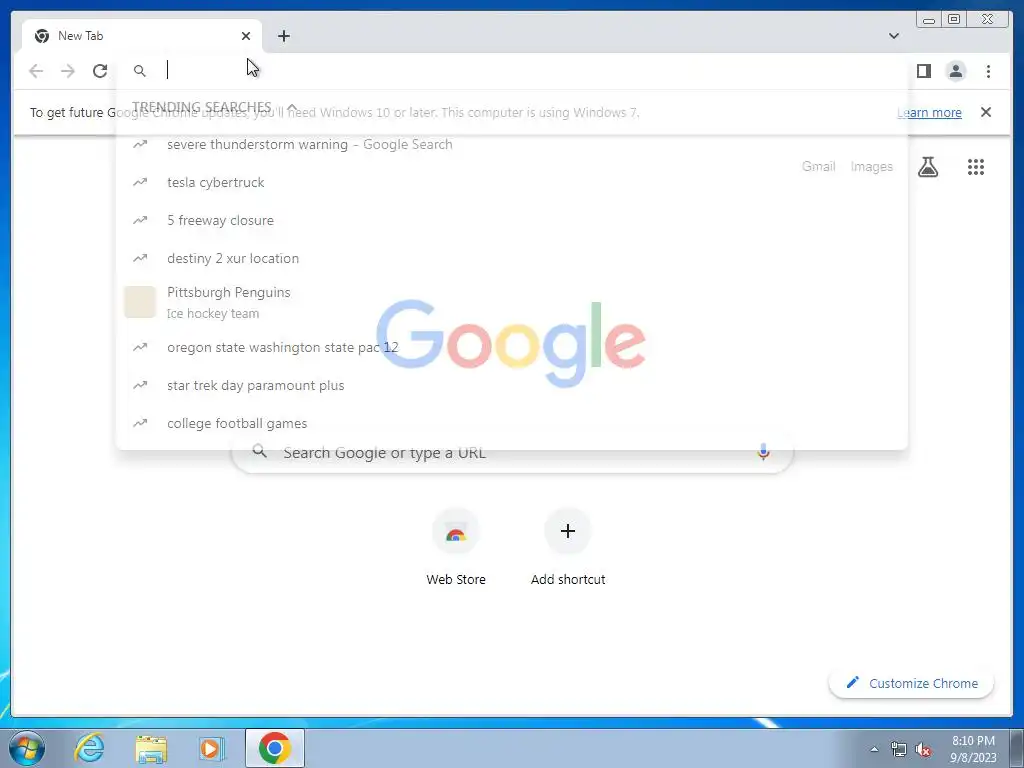
Task: Click the Search Google or type a URL box
Action: (513, 453)
